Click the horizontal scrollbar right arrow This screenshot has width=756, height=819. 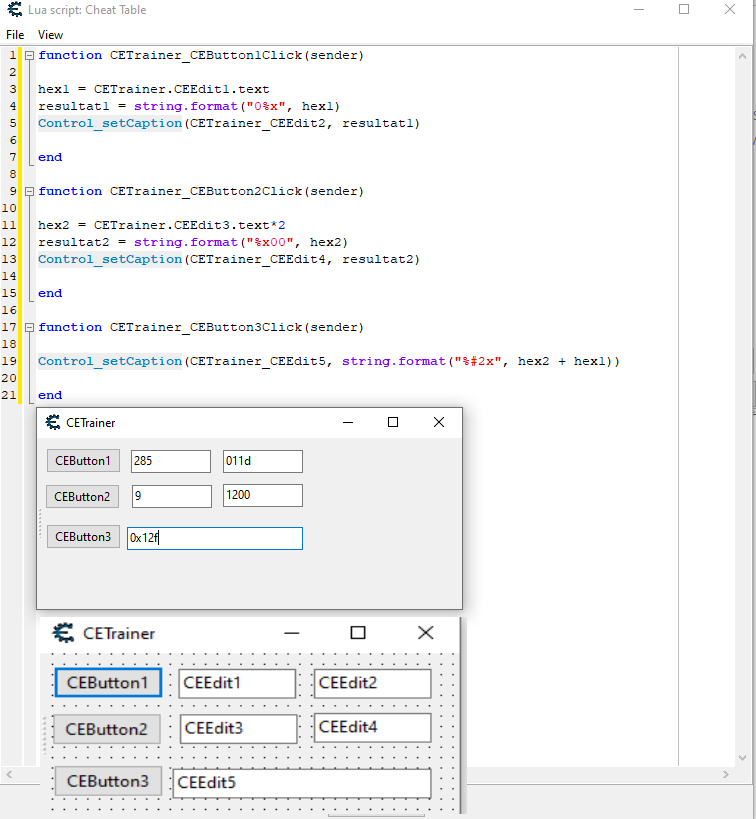(727, 775)
